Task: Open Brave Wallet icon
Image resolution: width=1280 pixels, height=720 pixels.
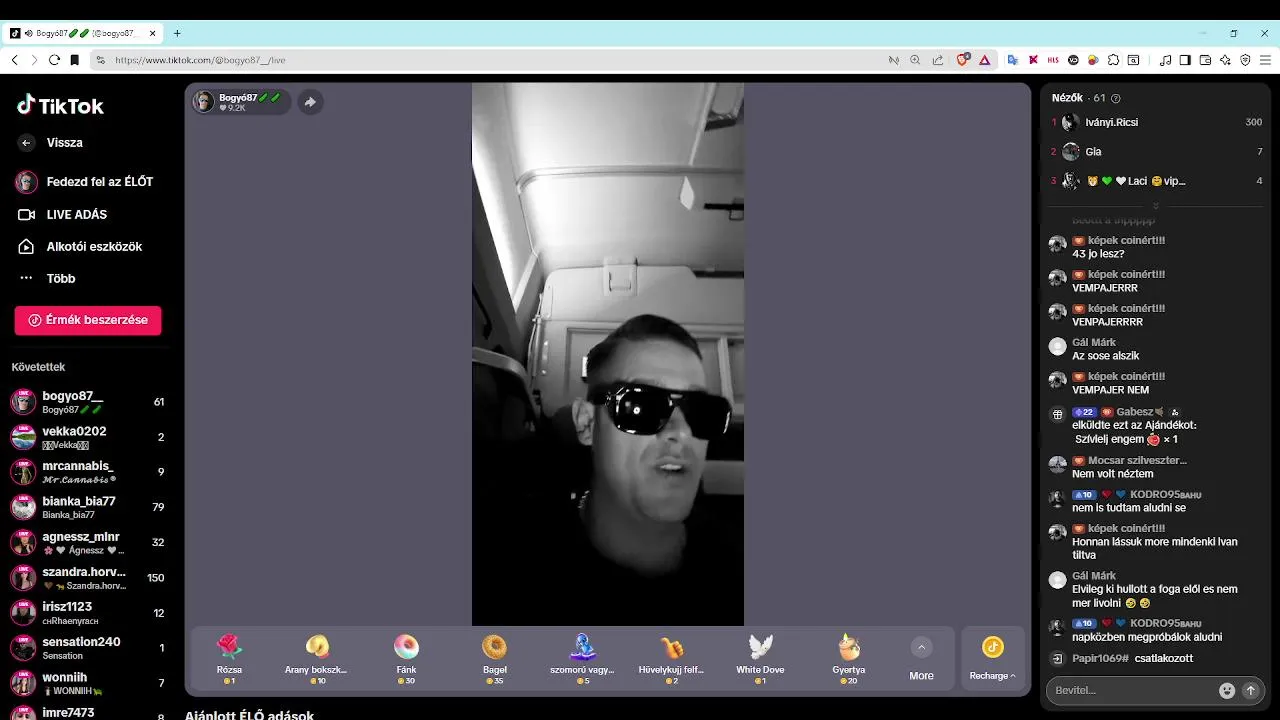Action: tap(1205, 60)
